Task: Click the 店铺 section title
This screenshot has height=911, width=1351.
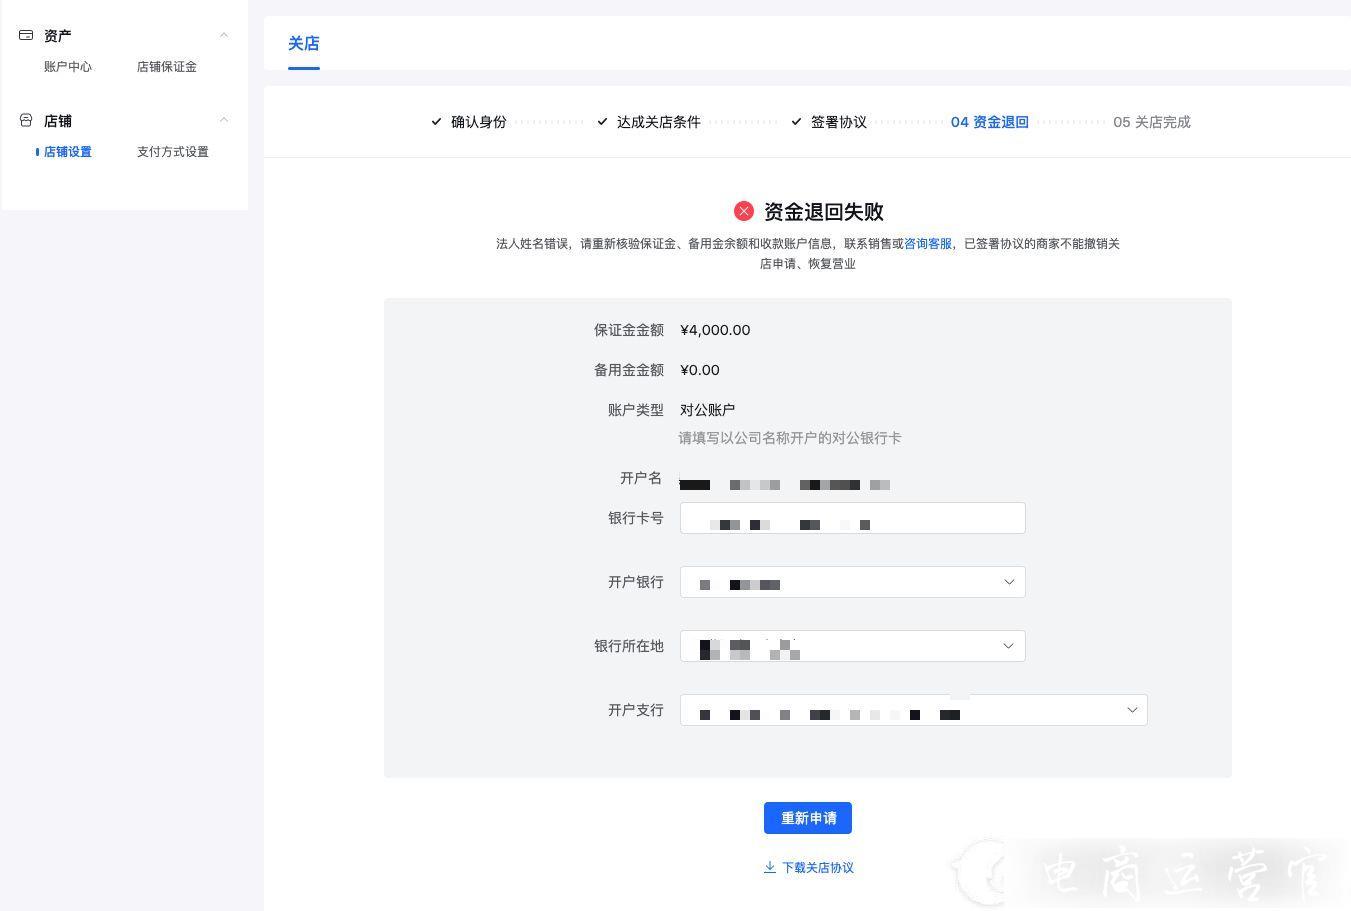Action: click(x=58, y=121)
